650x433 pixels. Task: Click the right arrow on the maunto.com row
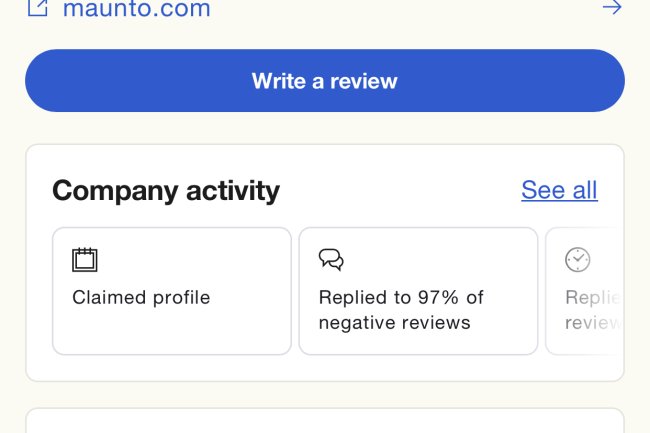(x=612, y=8)
